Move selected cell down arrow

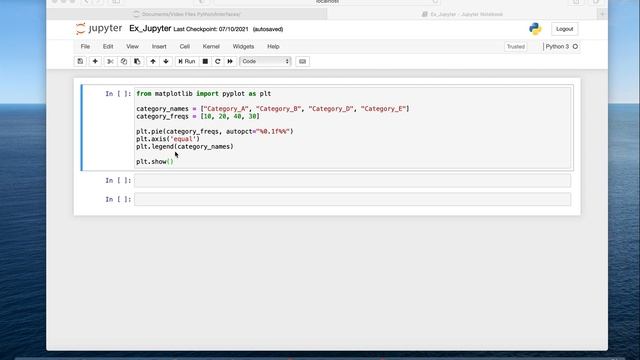click(166, 61)
